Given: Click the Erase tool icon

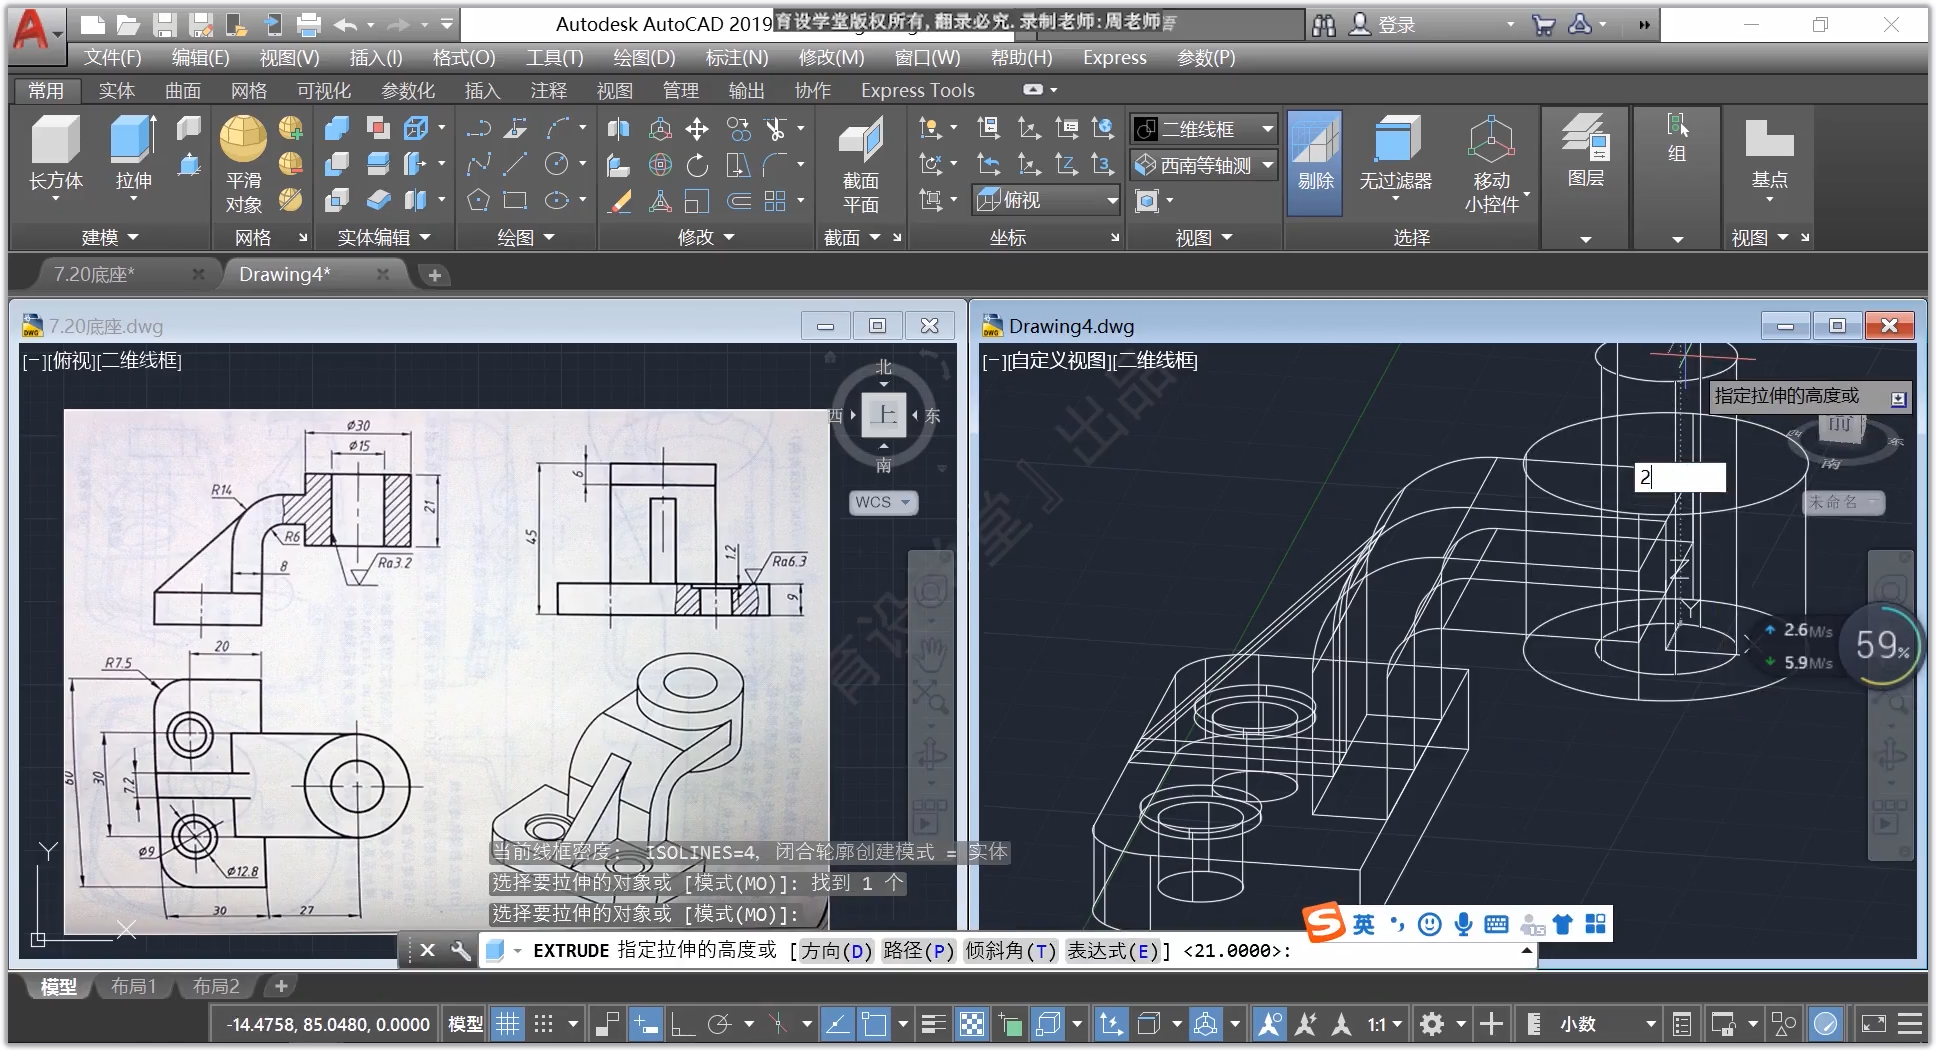Looking at the screenshot, I should click(x=620, y=200).
